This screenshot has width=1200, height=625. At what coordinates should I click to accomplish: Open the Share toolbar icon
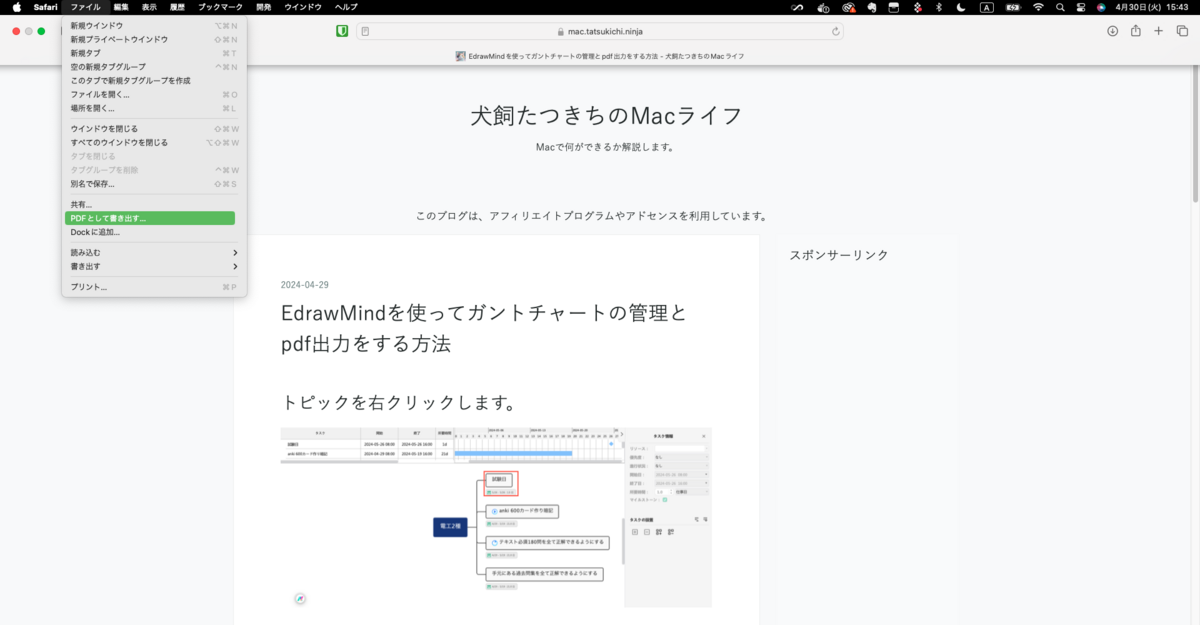(1136, 31)
